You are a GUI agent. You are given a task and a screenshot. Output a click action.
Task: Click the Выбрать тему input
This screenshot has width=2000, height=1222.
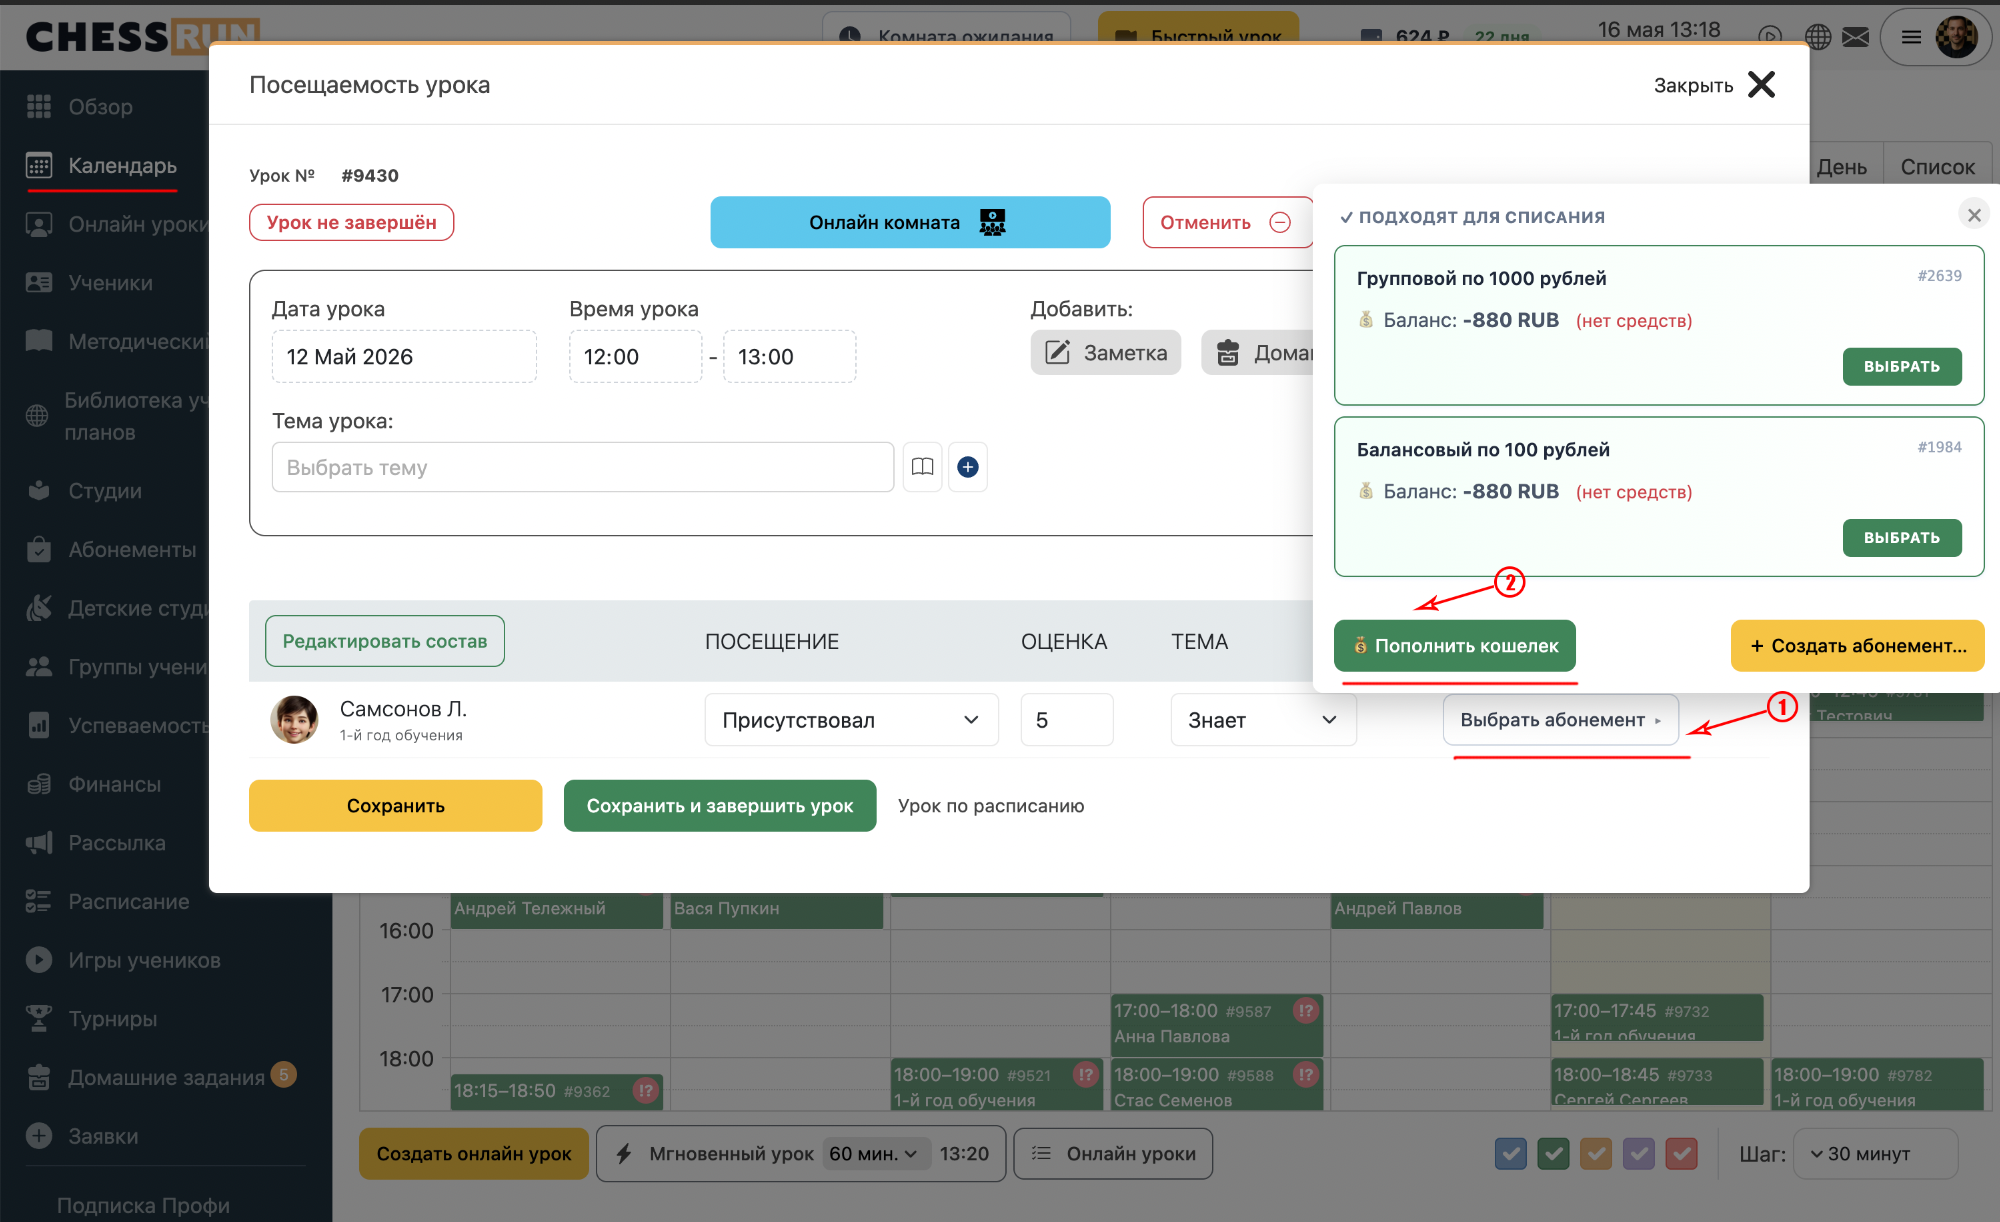click(x=582, y=467)
